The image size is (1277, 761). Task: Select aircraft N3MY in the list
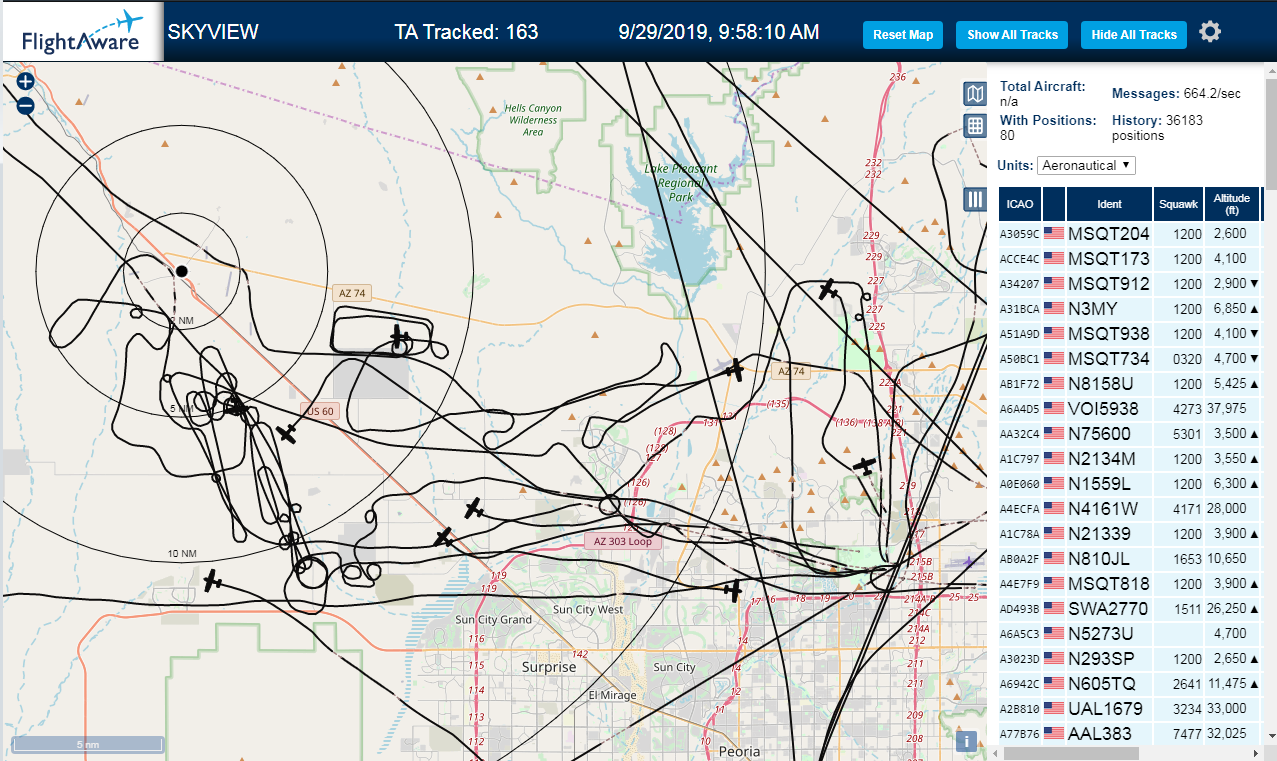tap(1130, 309)
